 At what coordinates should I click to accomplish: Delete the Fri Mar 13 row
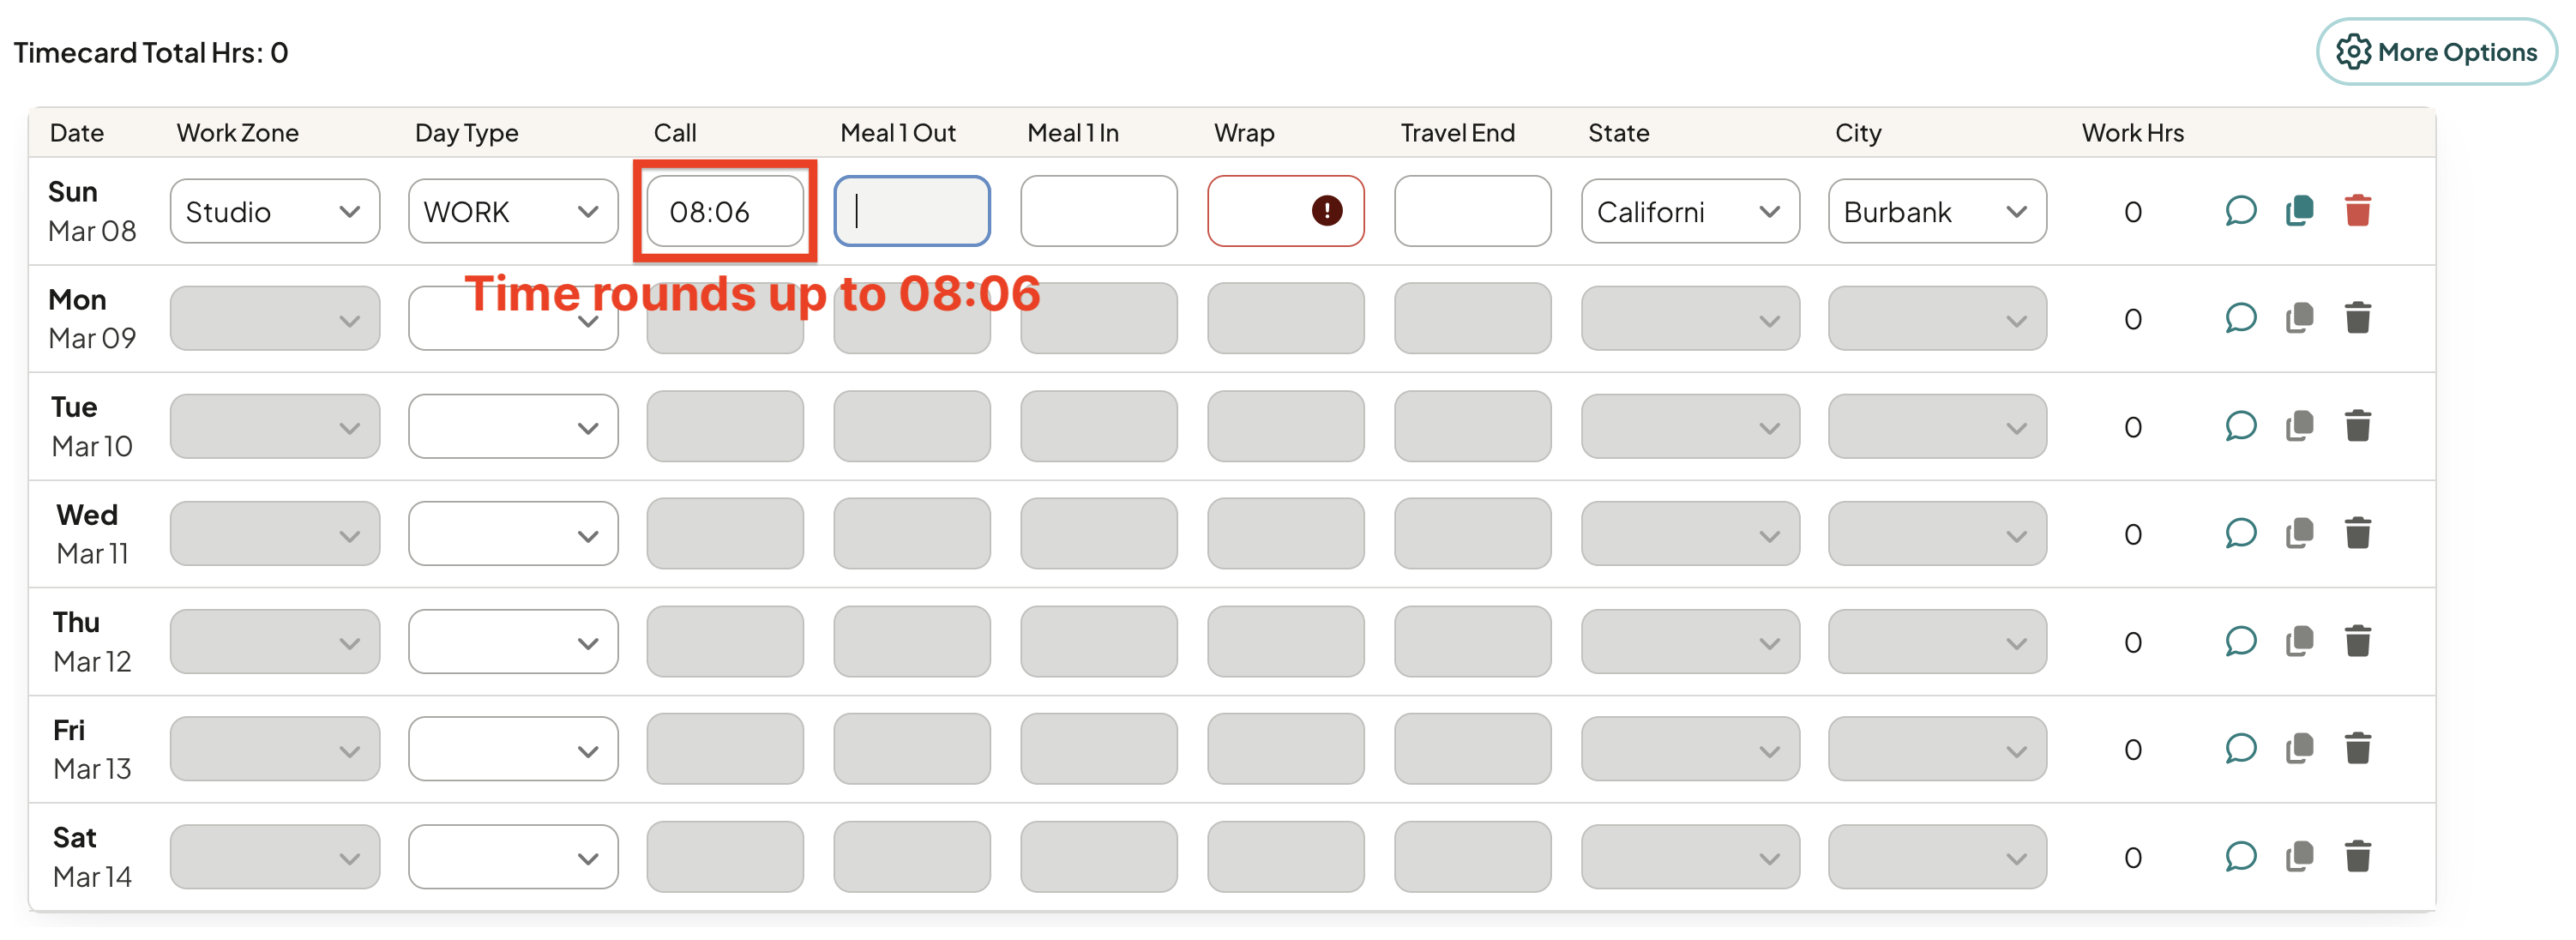pyautogui.click(x=2357, y=748)
